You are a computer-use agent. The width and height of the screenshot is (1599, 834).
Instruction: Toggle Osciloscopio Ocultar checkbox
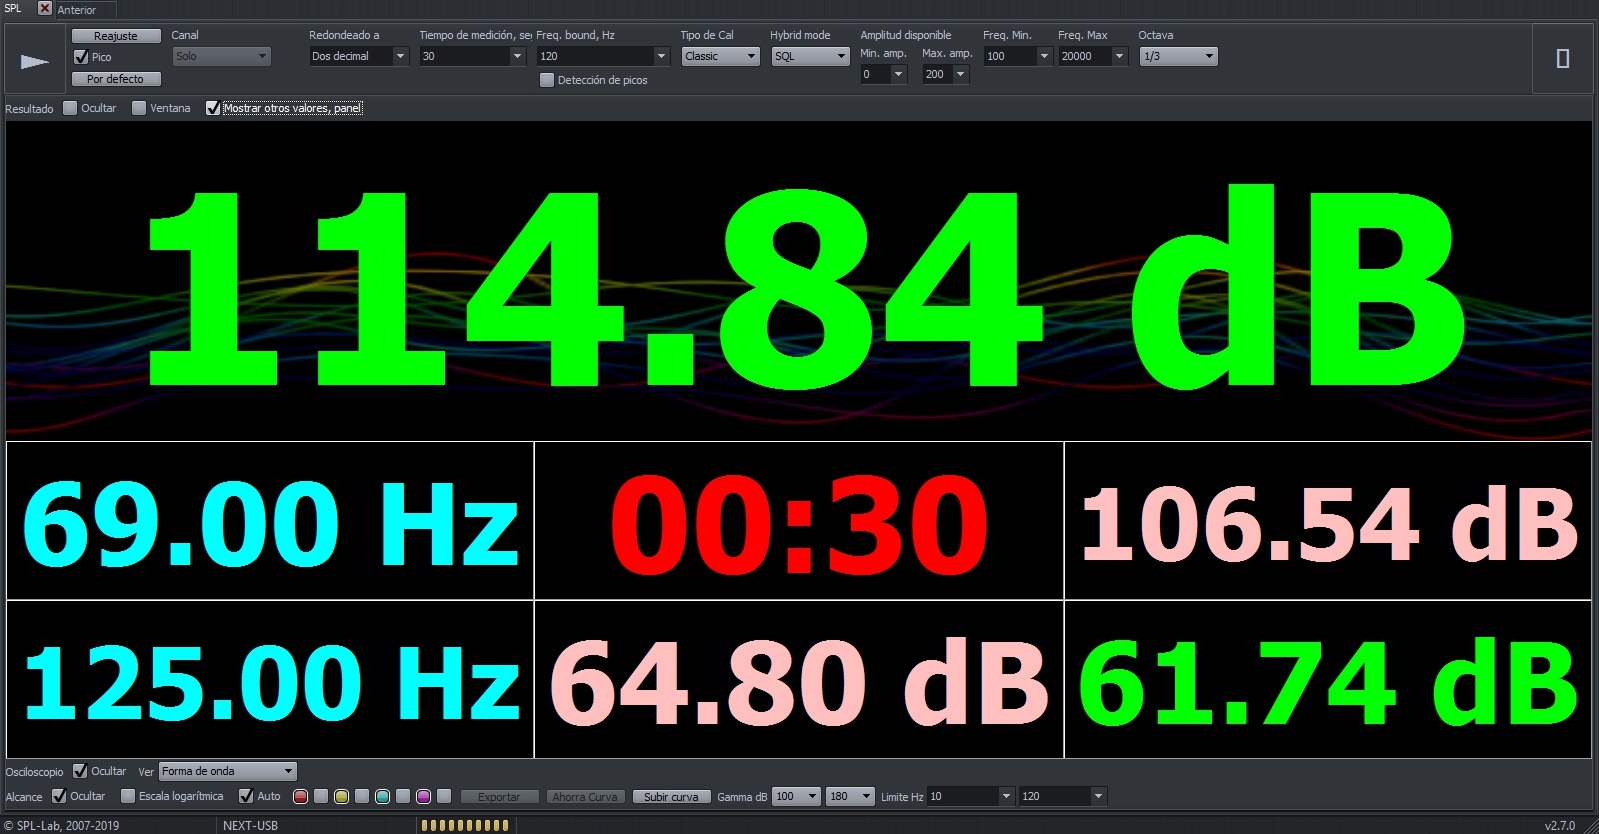80,771
